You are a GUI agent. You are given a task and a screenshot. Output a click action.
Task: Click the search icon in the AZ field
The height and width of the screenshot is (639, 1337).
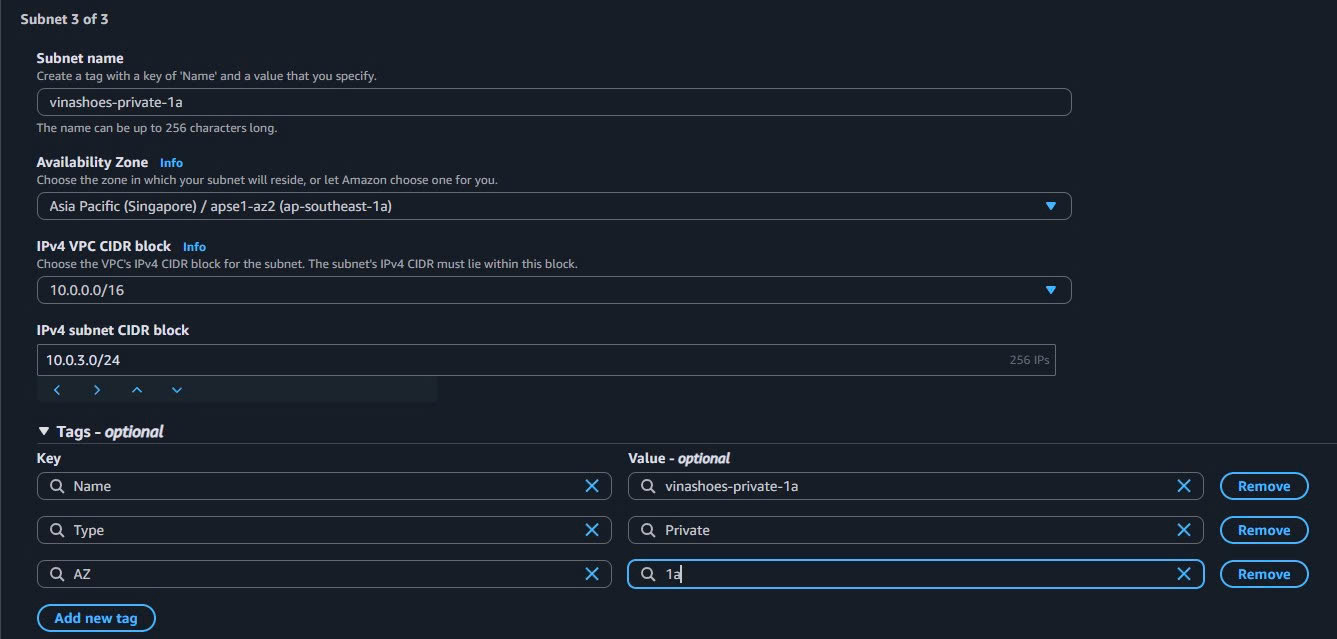point(57,574)
